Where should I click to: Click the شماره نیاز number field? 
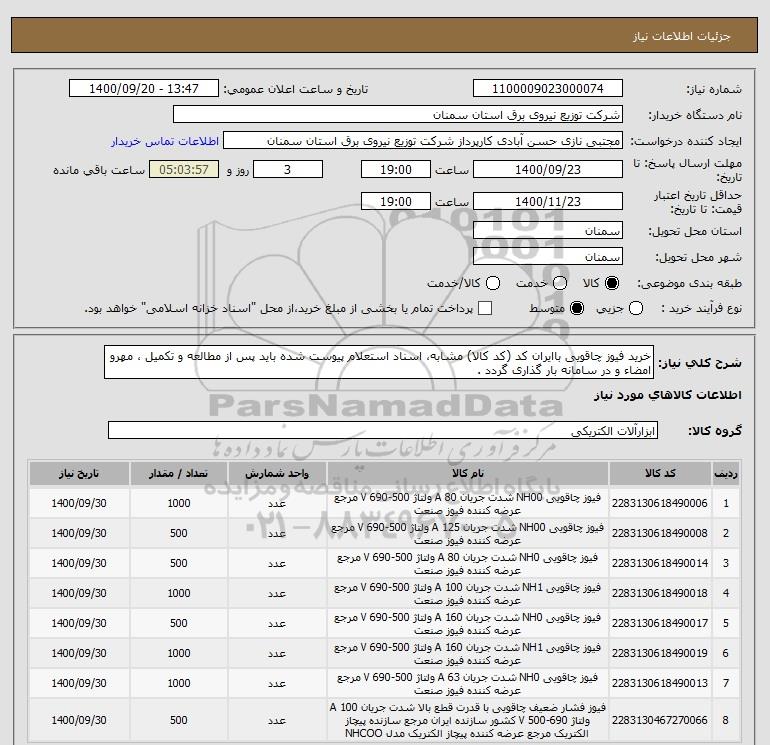[548, 88]
